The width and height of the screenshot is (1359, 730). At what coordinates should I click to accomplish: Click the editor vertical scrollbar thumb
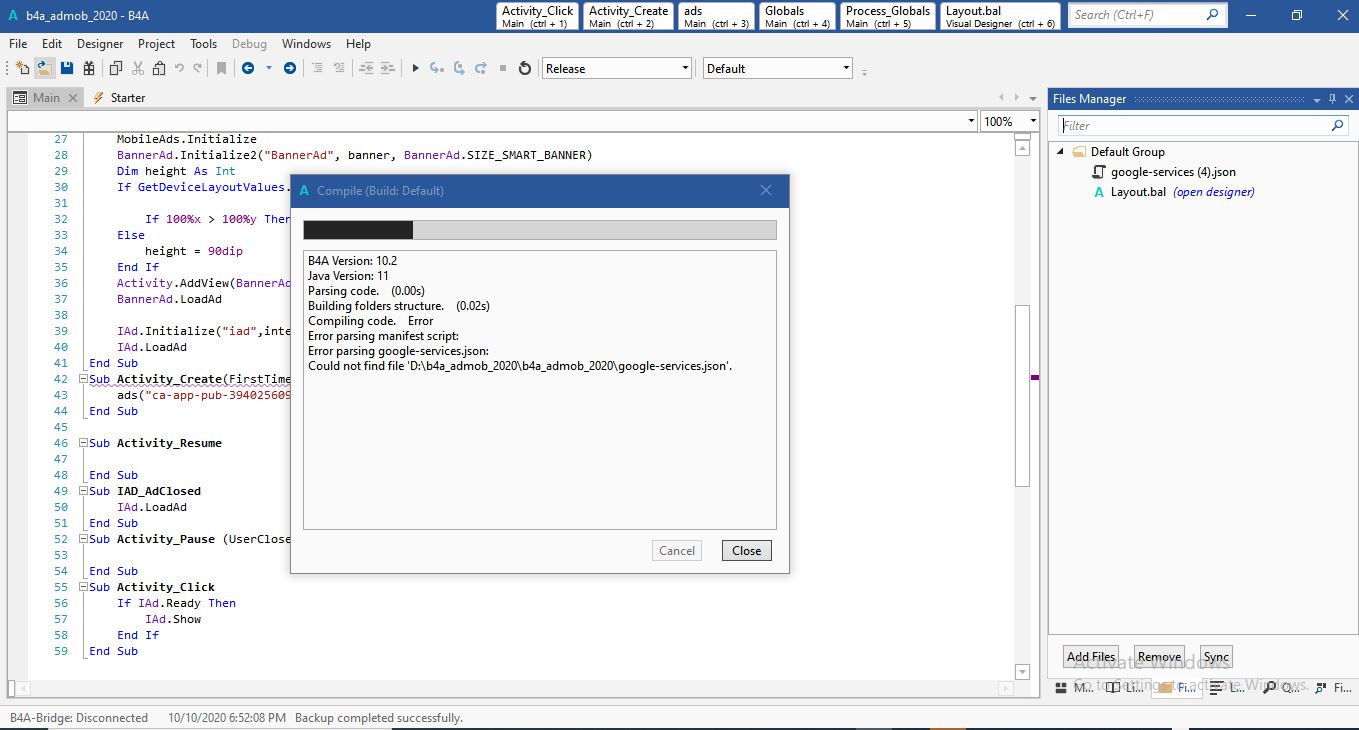point(1022,396)
